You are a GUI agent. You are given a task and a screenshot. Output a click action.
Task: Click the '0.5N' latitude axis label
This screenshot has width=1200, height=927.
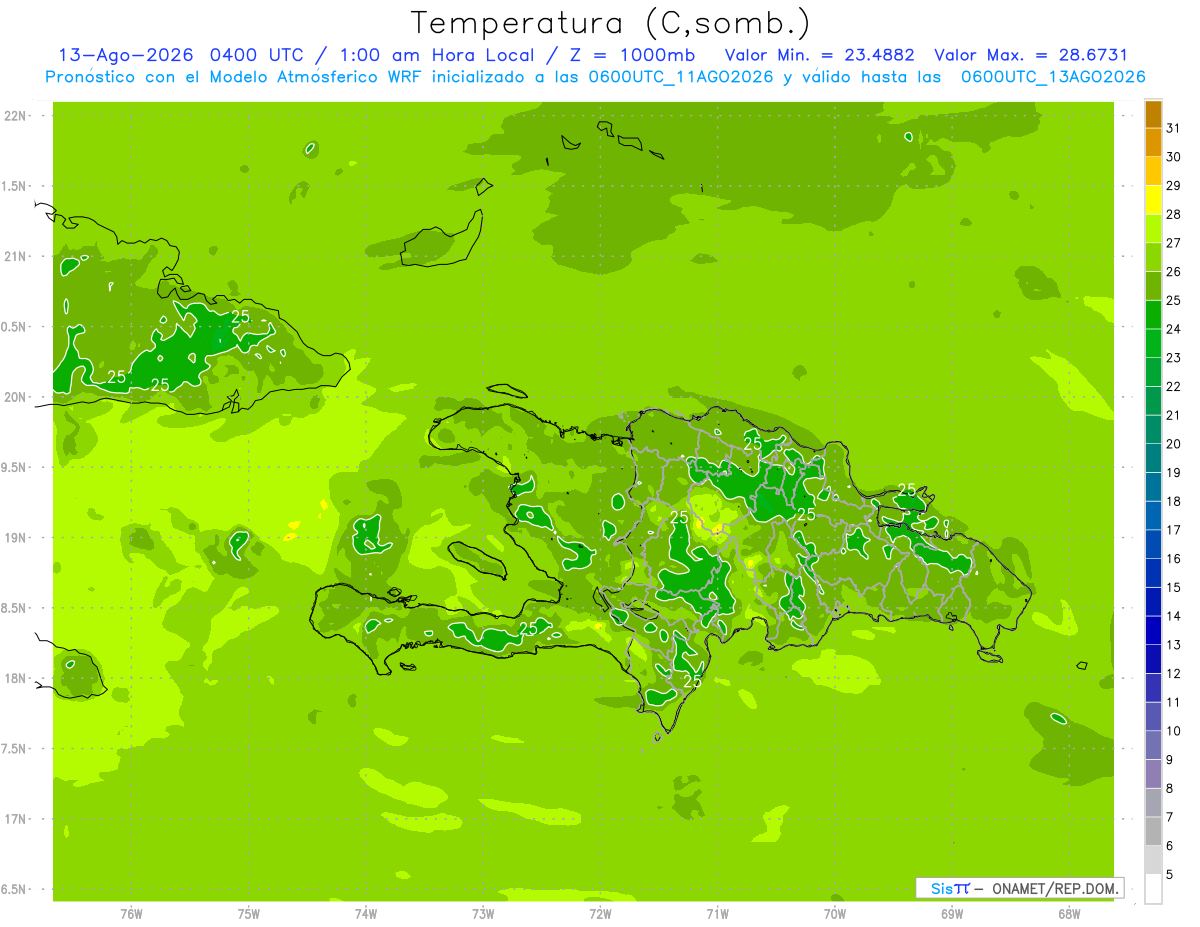point(15,327)
